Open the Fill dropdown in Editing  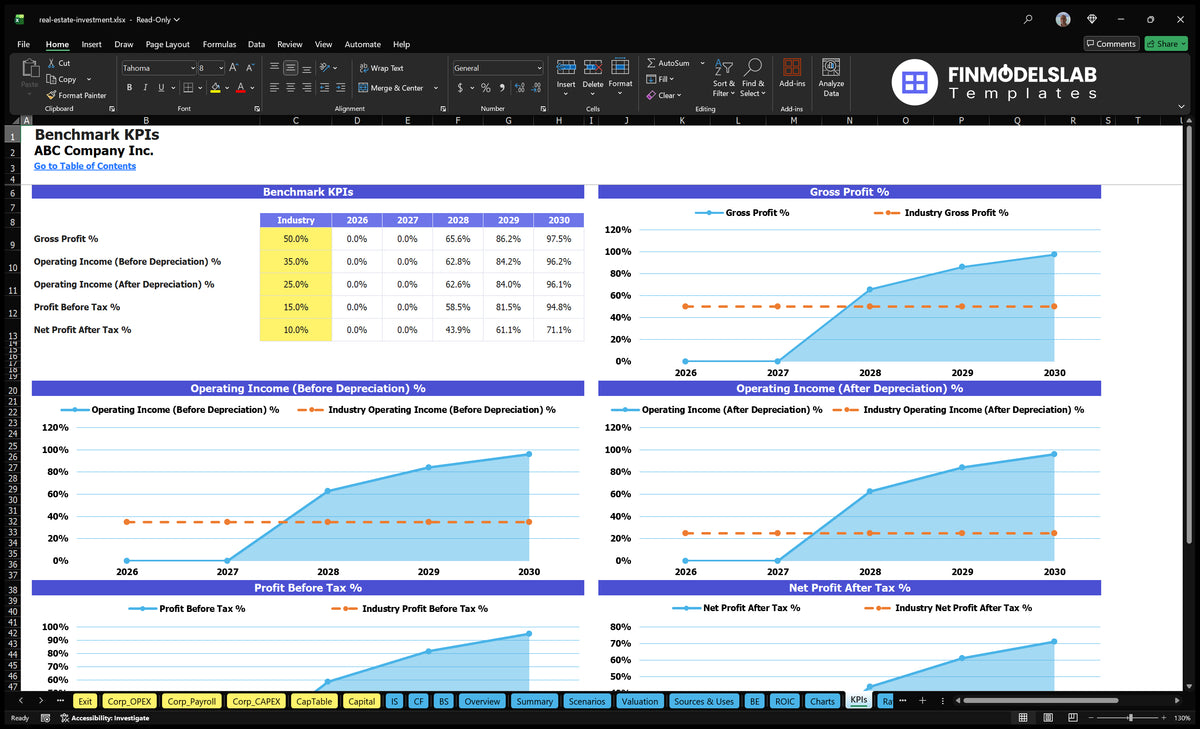(661, 79)
